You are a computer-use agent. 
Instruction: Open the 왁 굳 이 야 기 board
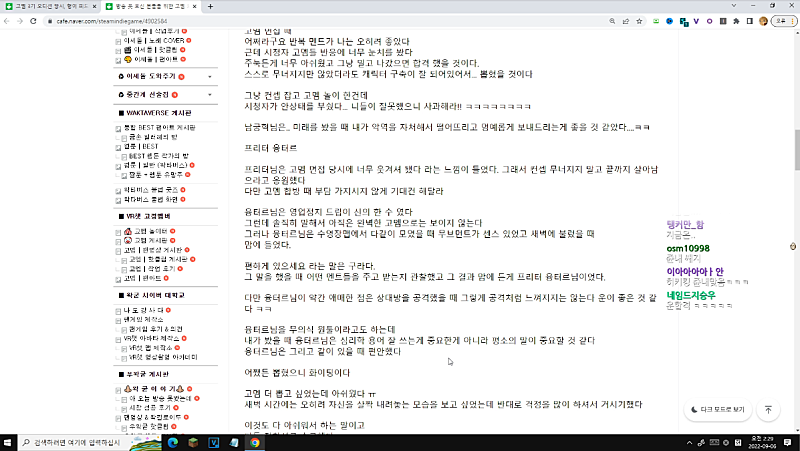pyautogui.click(x=155, y=389)
